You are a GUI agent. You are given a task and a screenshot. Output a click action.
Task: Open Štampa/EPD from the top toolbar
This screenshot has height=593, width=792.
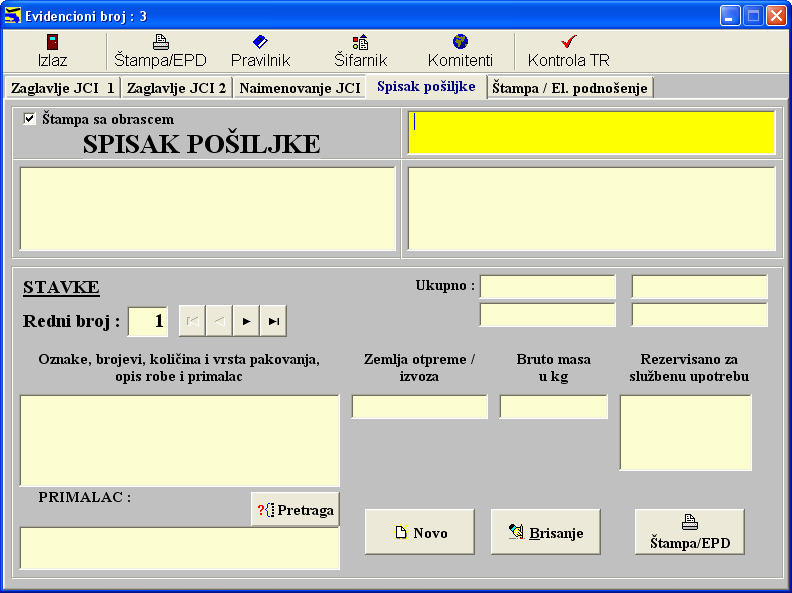point(160,51)
